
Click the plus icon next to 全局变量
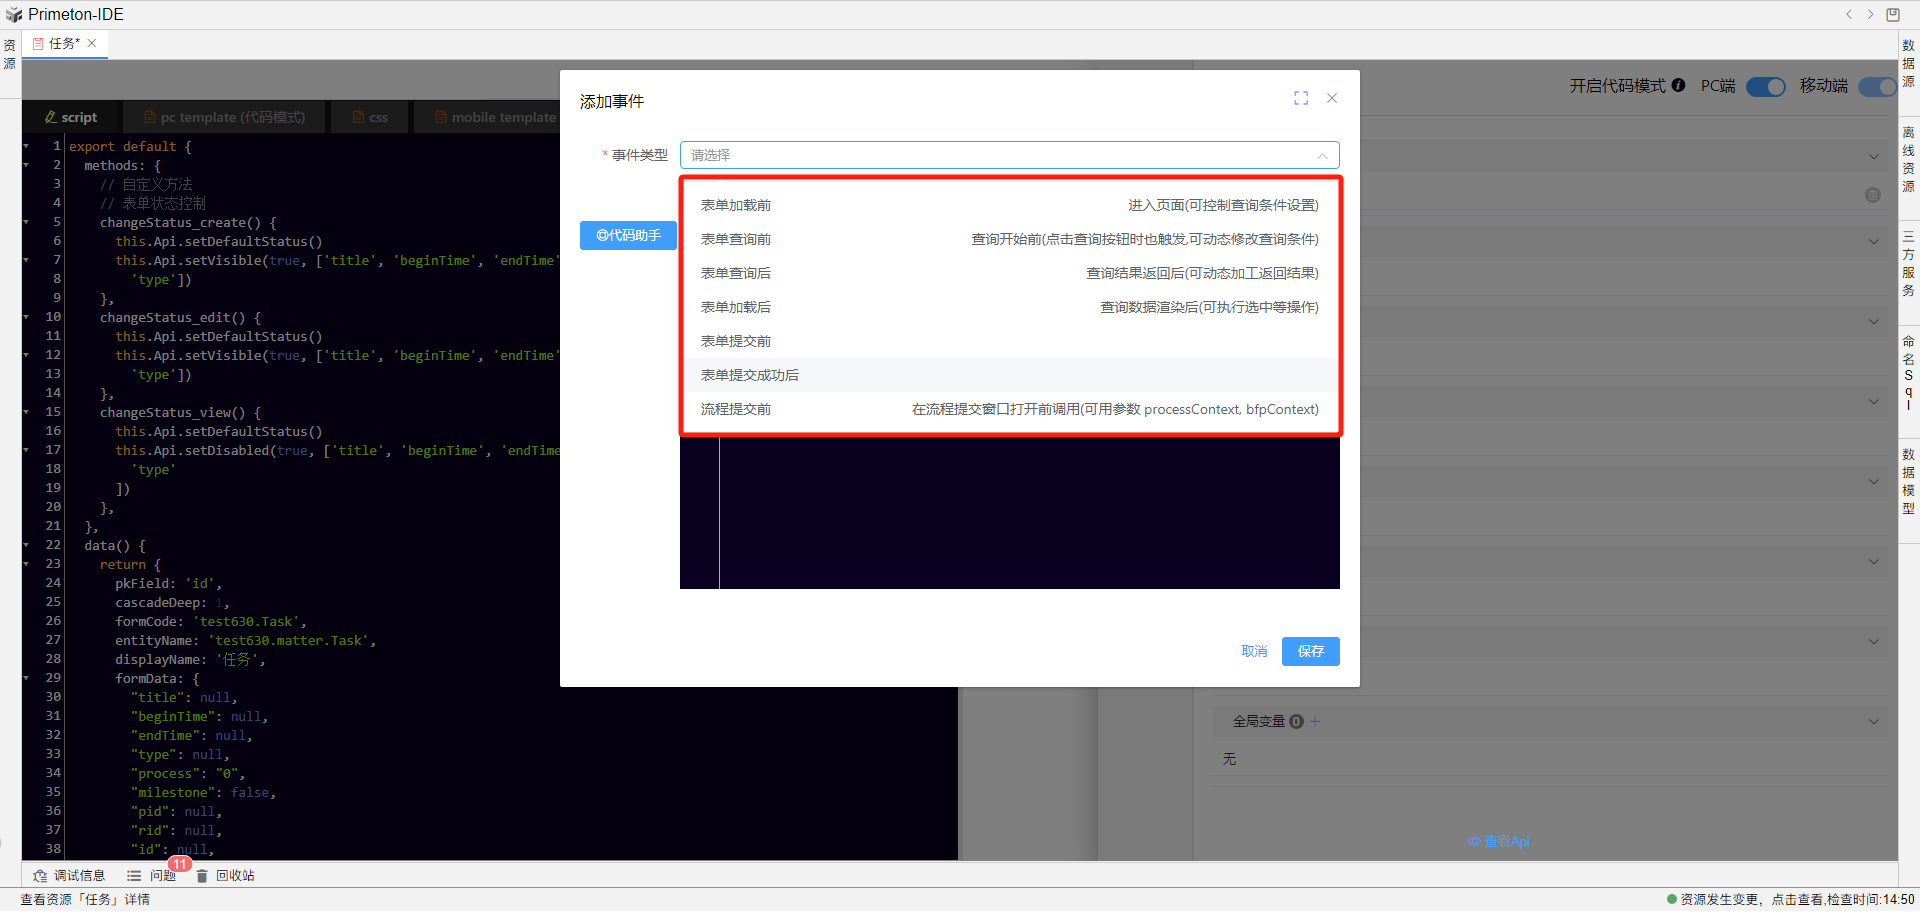1315,721
